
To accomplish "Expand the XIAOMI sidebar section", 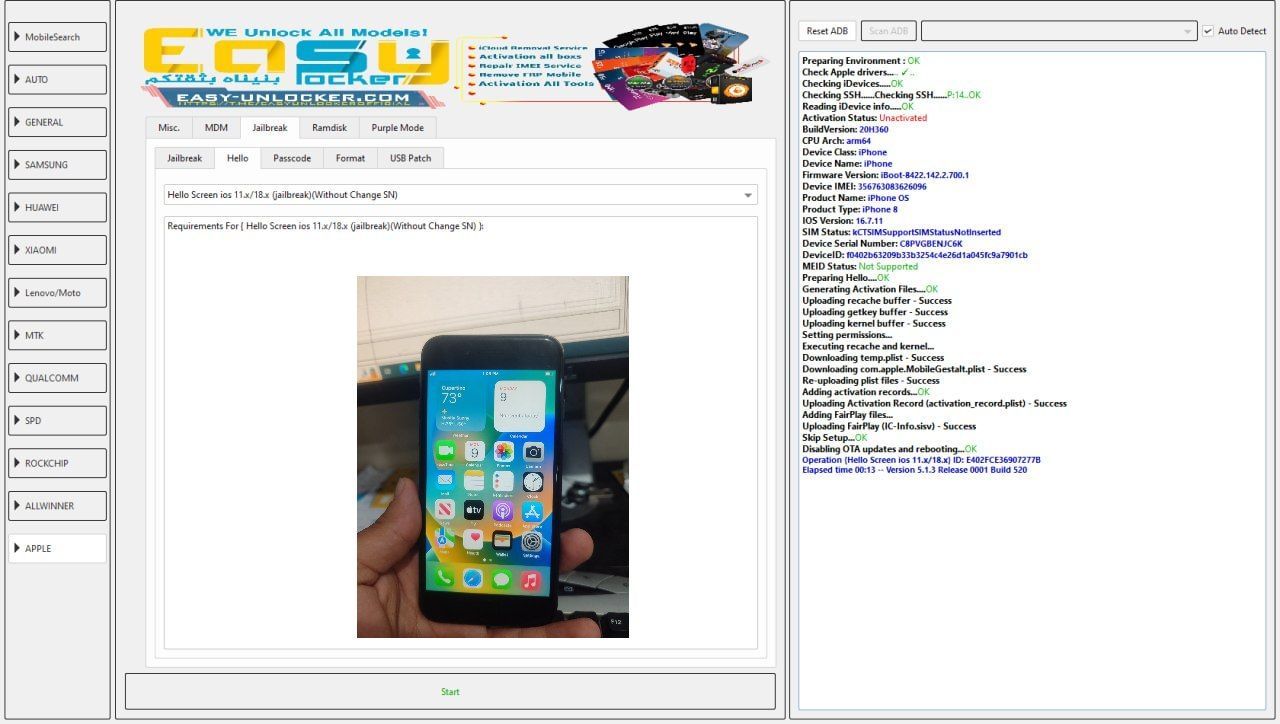I will 57,250.
